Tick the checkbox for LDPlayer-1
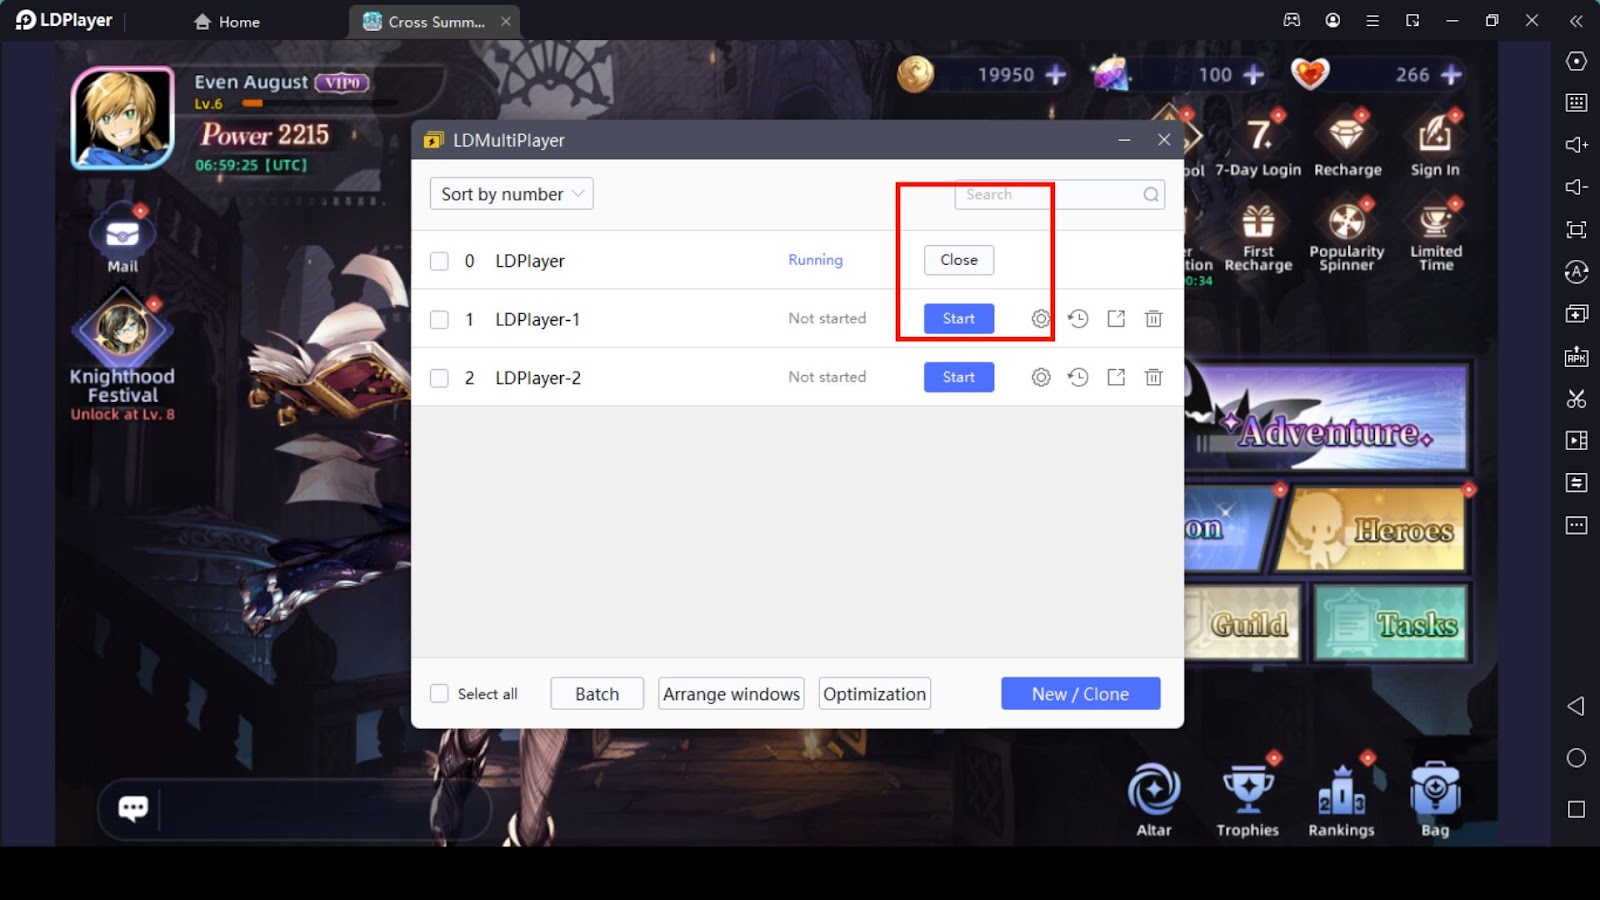 [439, 319]
